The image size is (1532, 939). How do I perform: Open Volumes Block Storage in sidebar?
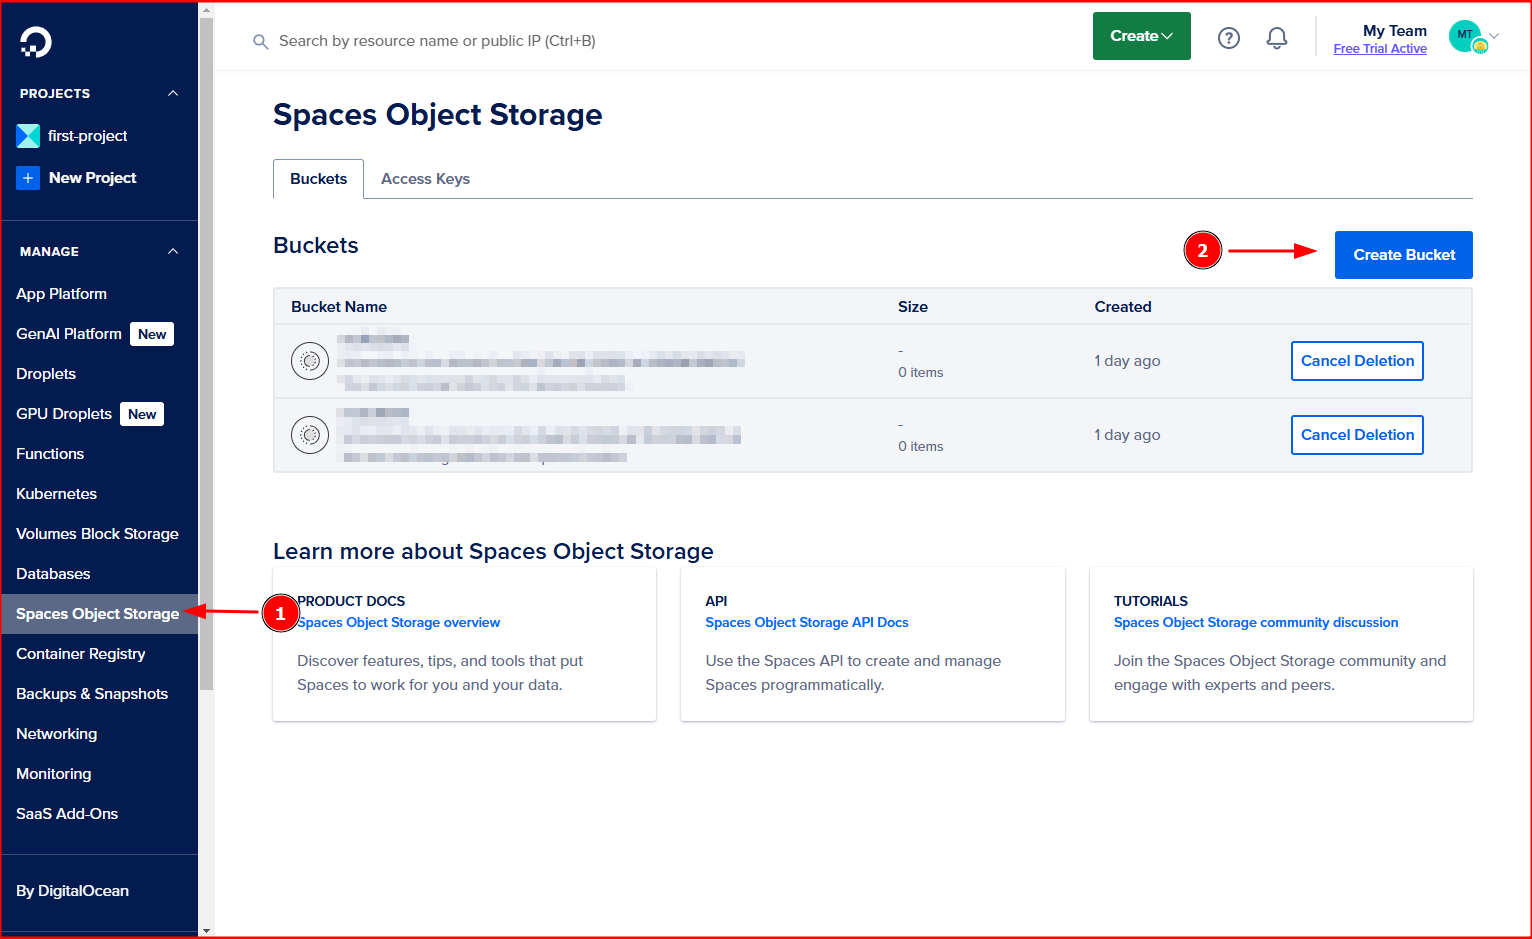97,534
